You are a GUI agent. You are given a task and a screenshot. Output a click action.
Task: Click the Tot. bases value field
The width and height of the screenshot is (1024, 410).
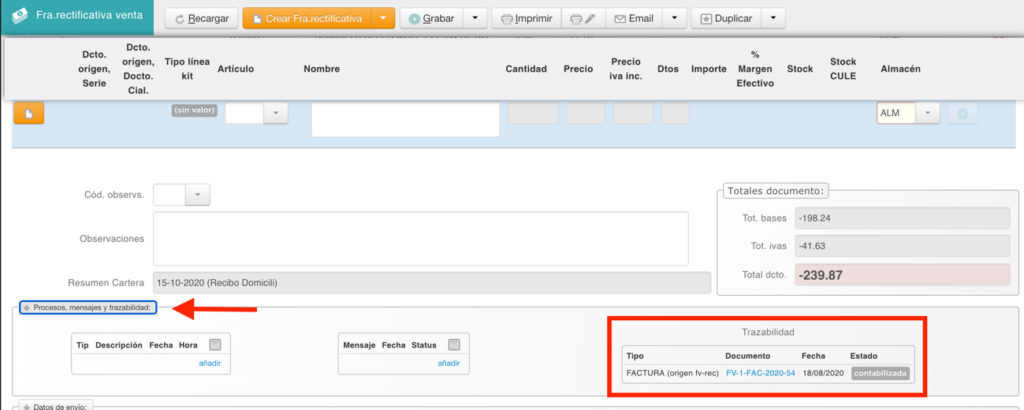[902, 218]
